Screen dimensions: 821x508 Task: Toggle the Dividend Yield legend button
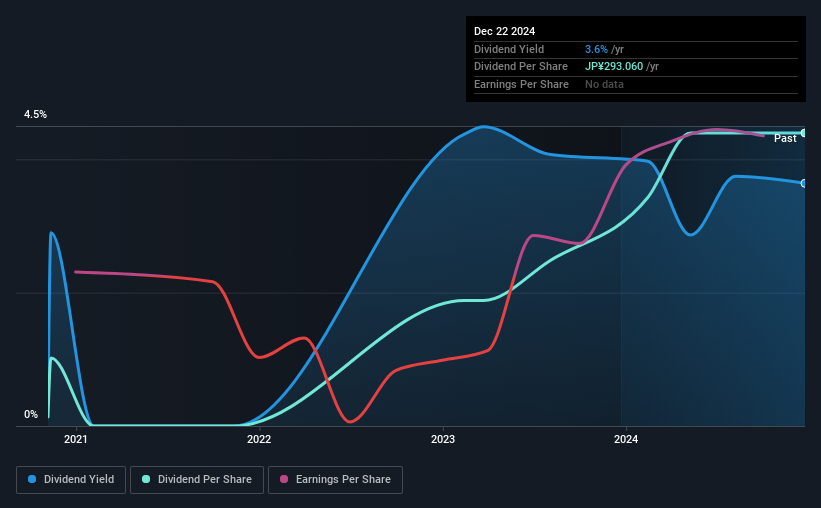pyautogui.click(x=71, y=480)
